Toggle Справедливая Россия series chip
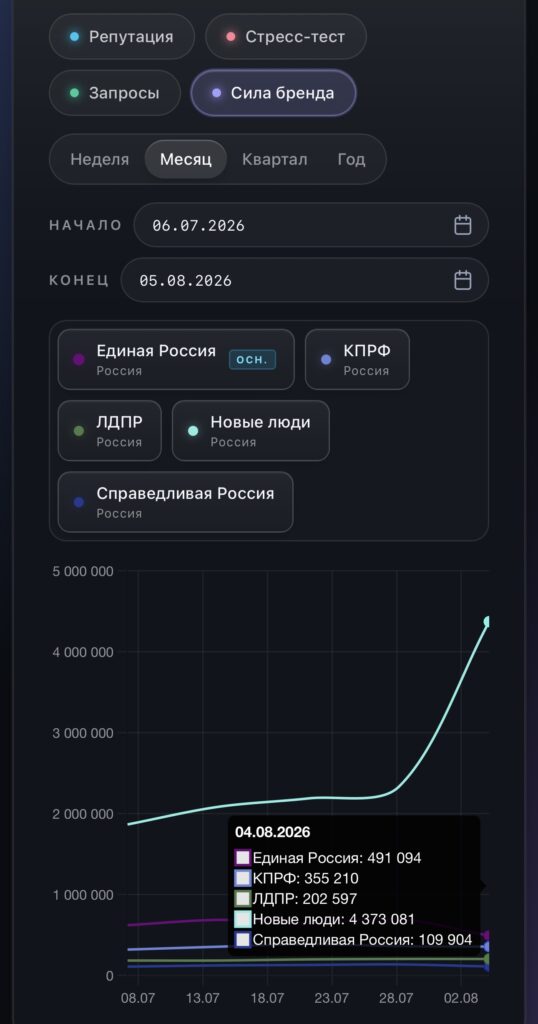 pyautogui.click(x=176, y=502)
